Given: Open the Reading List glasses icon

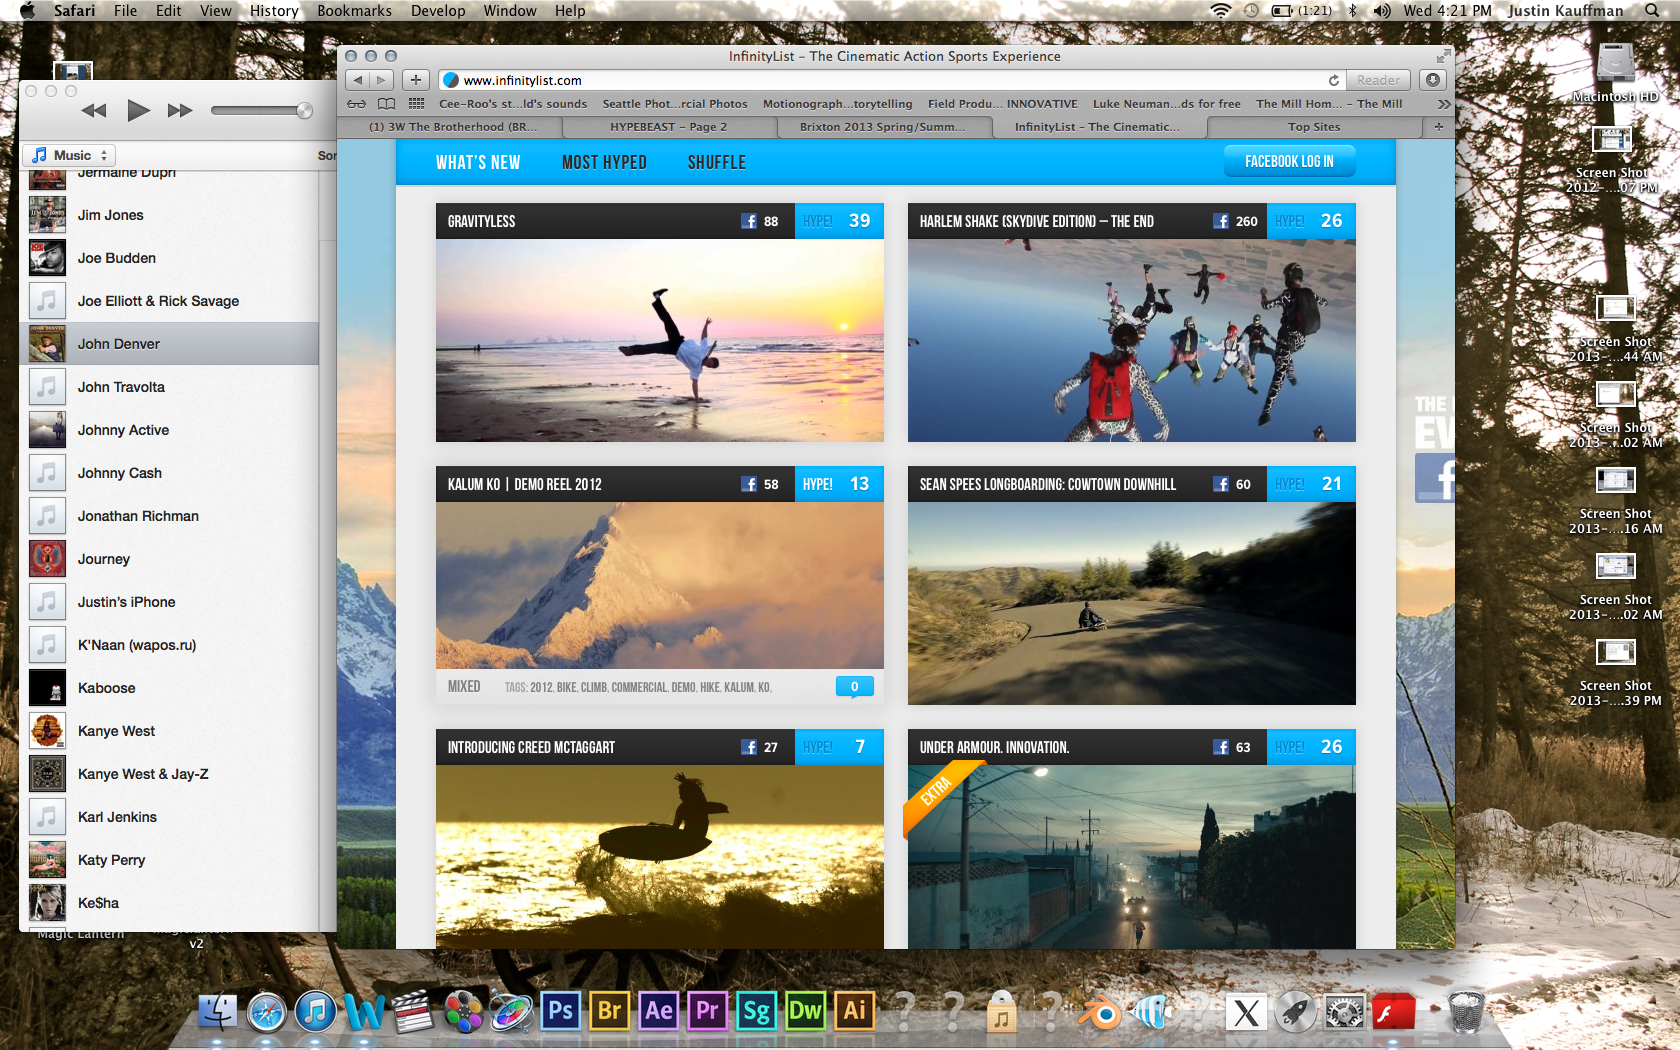Looking at the screenshot, I should (x=356, y=104).
